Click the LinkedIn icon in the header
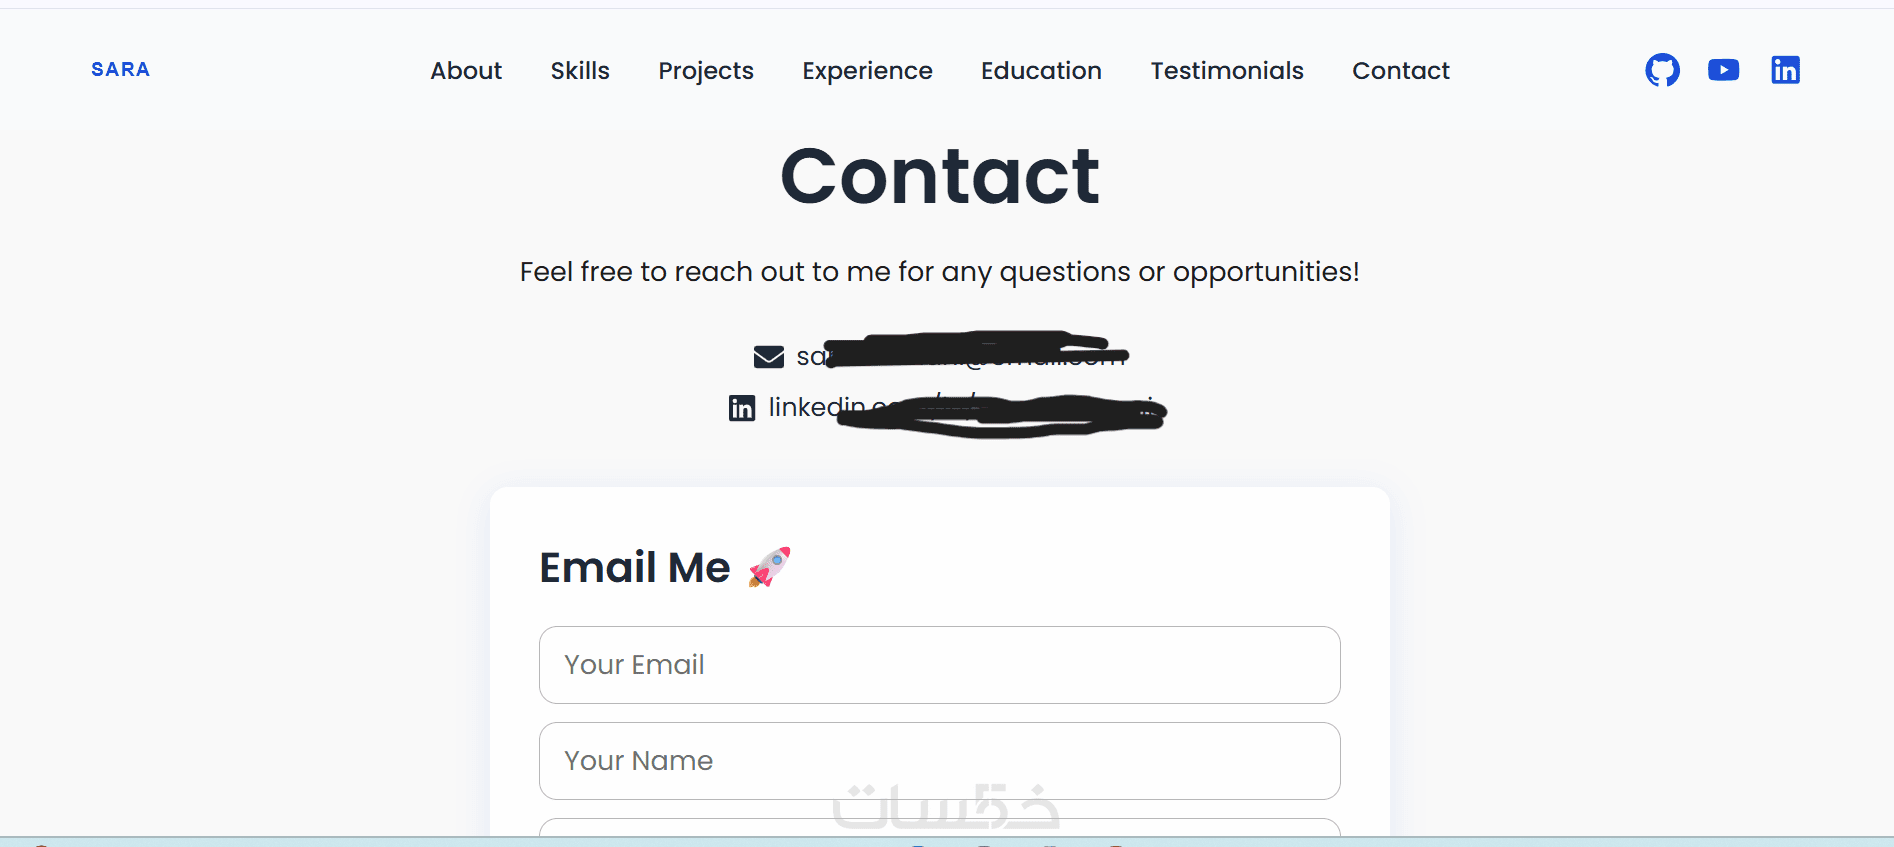The height and width of the screenshot is (847, 1894). [x=1785, y=70]
